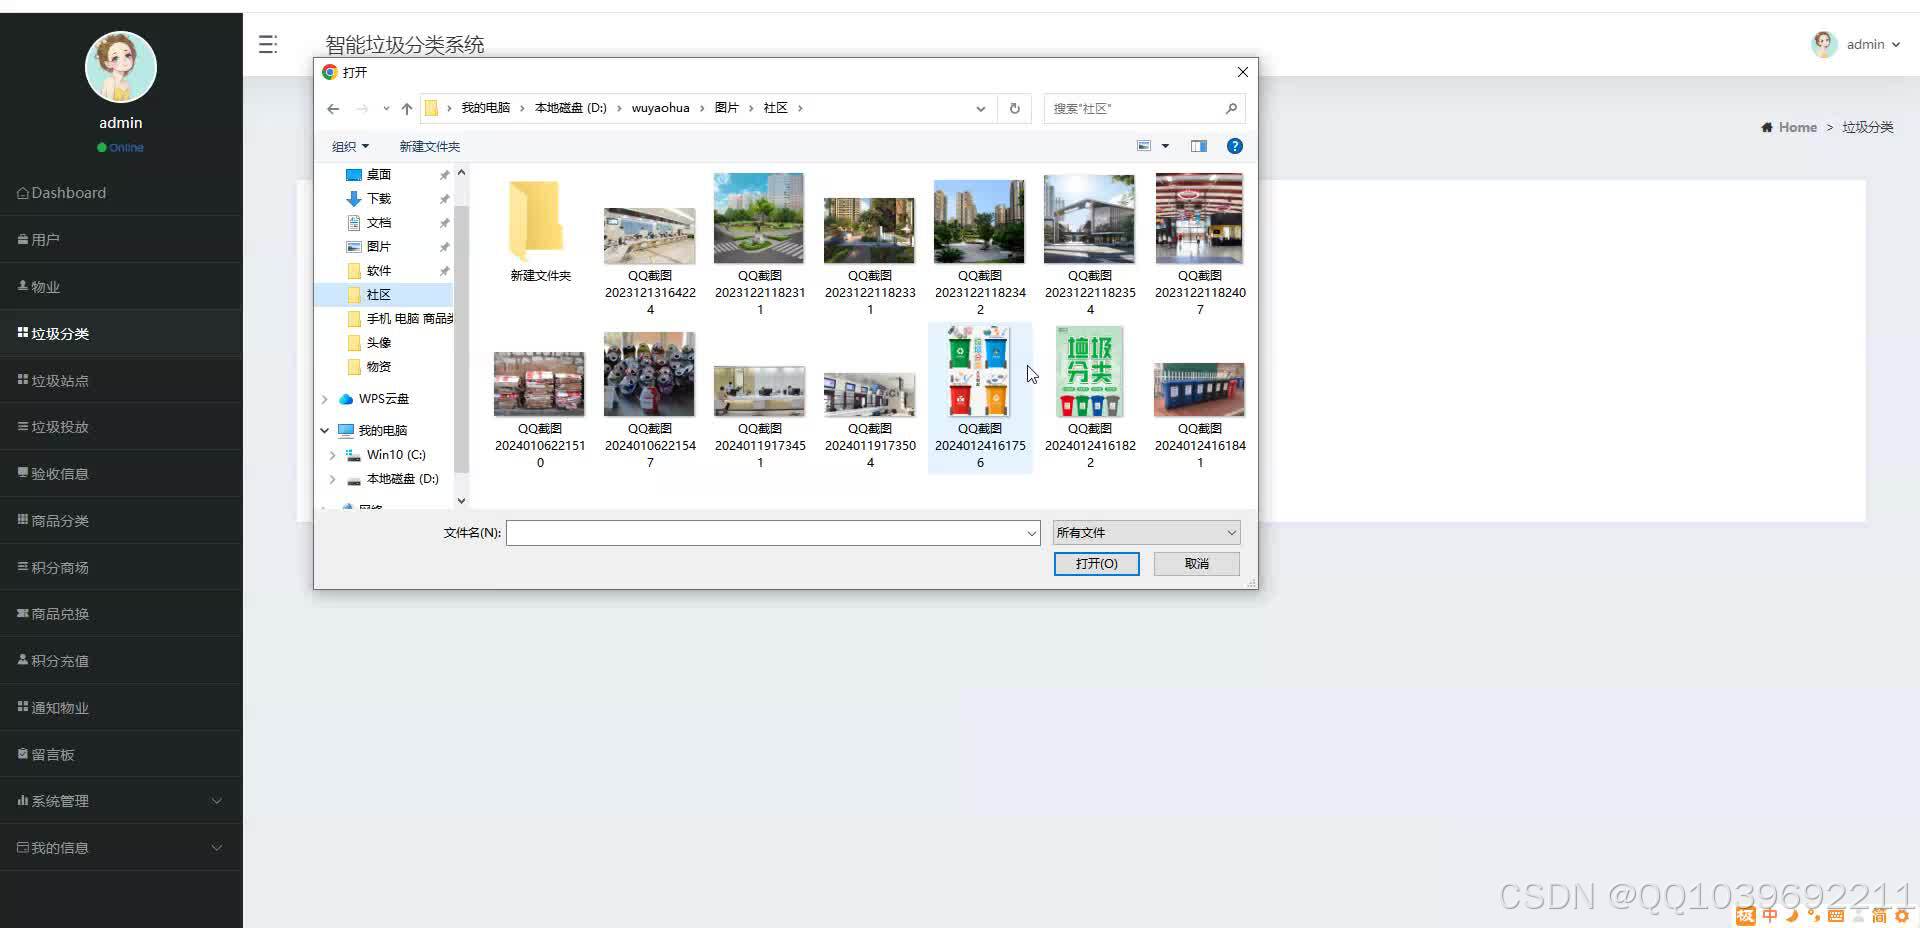Open the file dialog help icon
1920x928 pixels.
(x=1235, y=146)
